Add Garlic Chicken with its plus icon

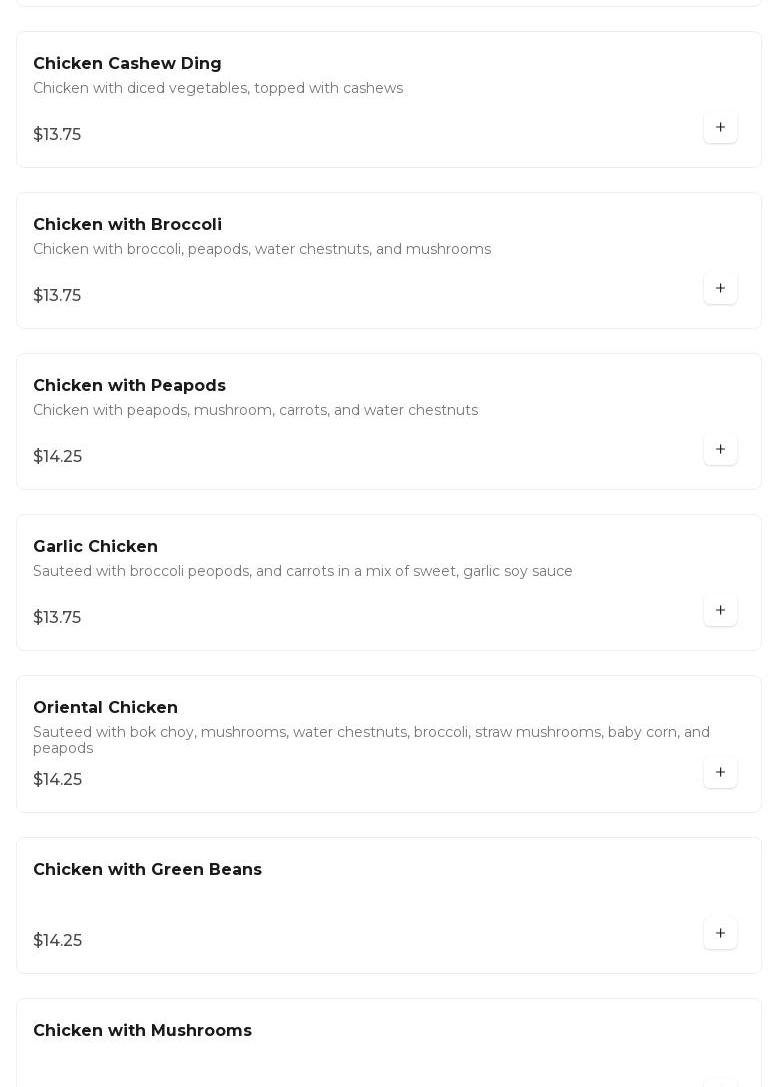(720, 609)
